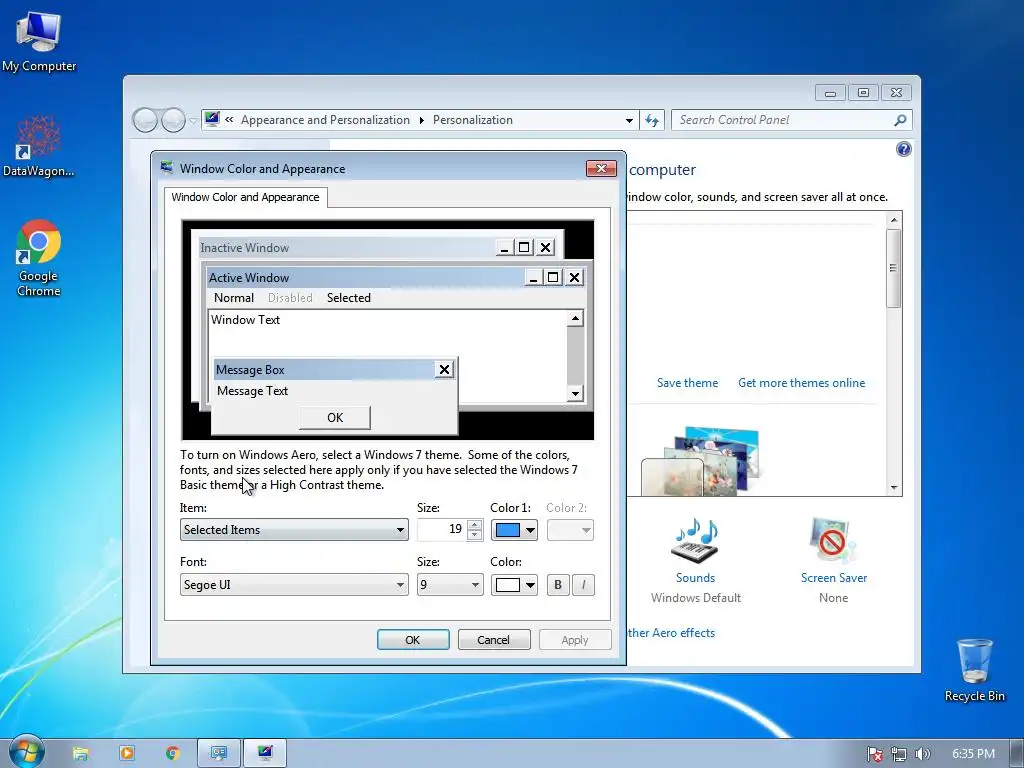Open the volume speaker tray icon
This screenshot has height=768, width=1024.
pos(922,754)
